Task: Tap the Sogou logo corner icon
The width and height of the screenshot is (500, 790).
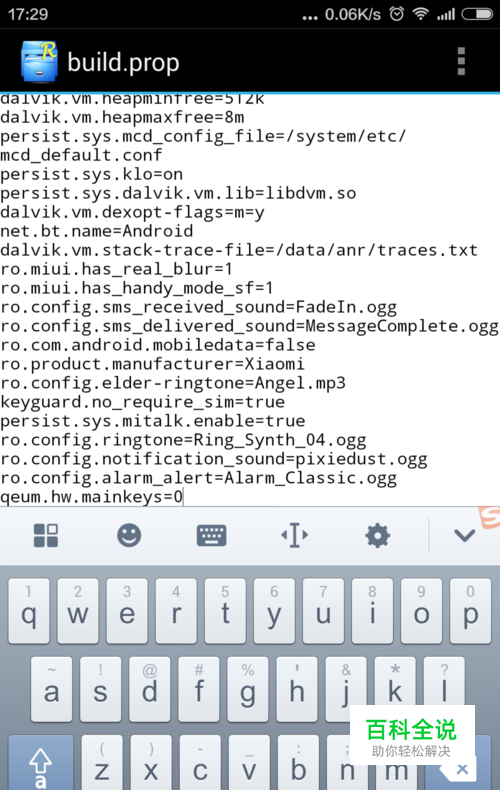Action: pyautogui.click(x=489, y=517)
